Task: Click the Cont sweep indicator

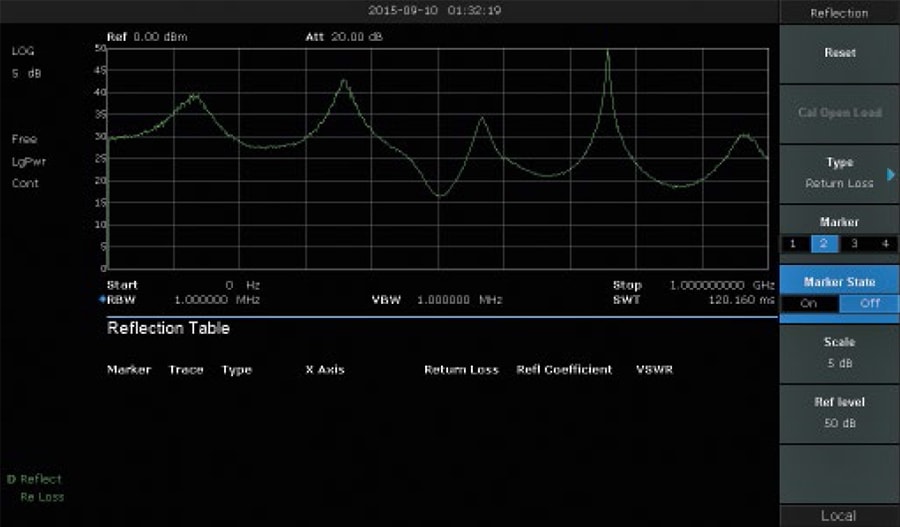Action: (25, 184)
